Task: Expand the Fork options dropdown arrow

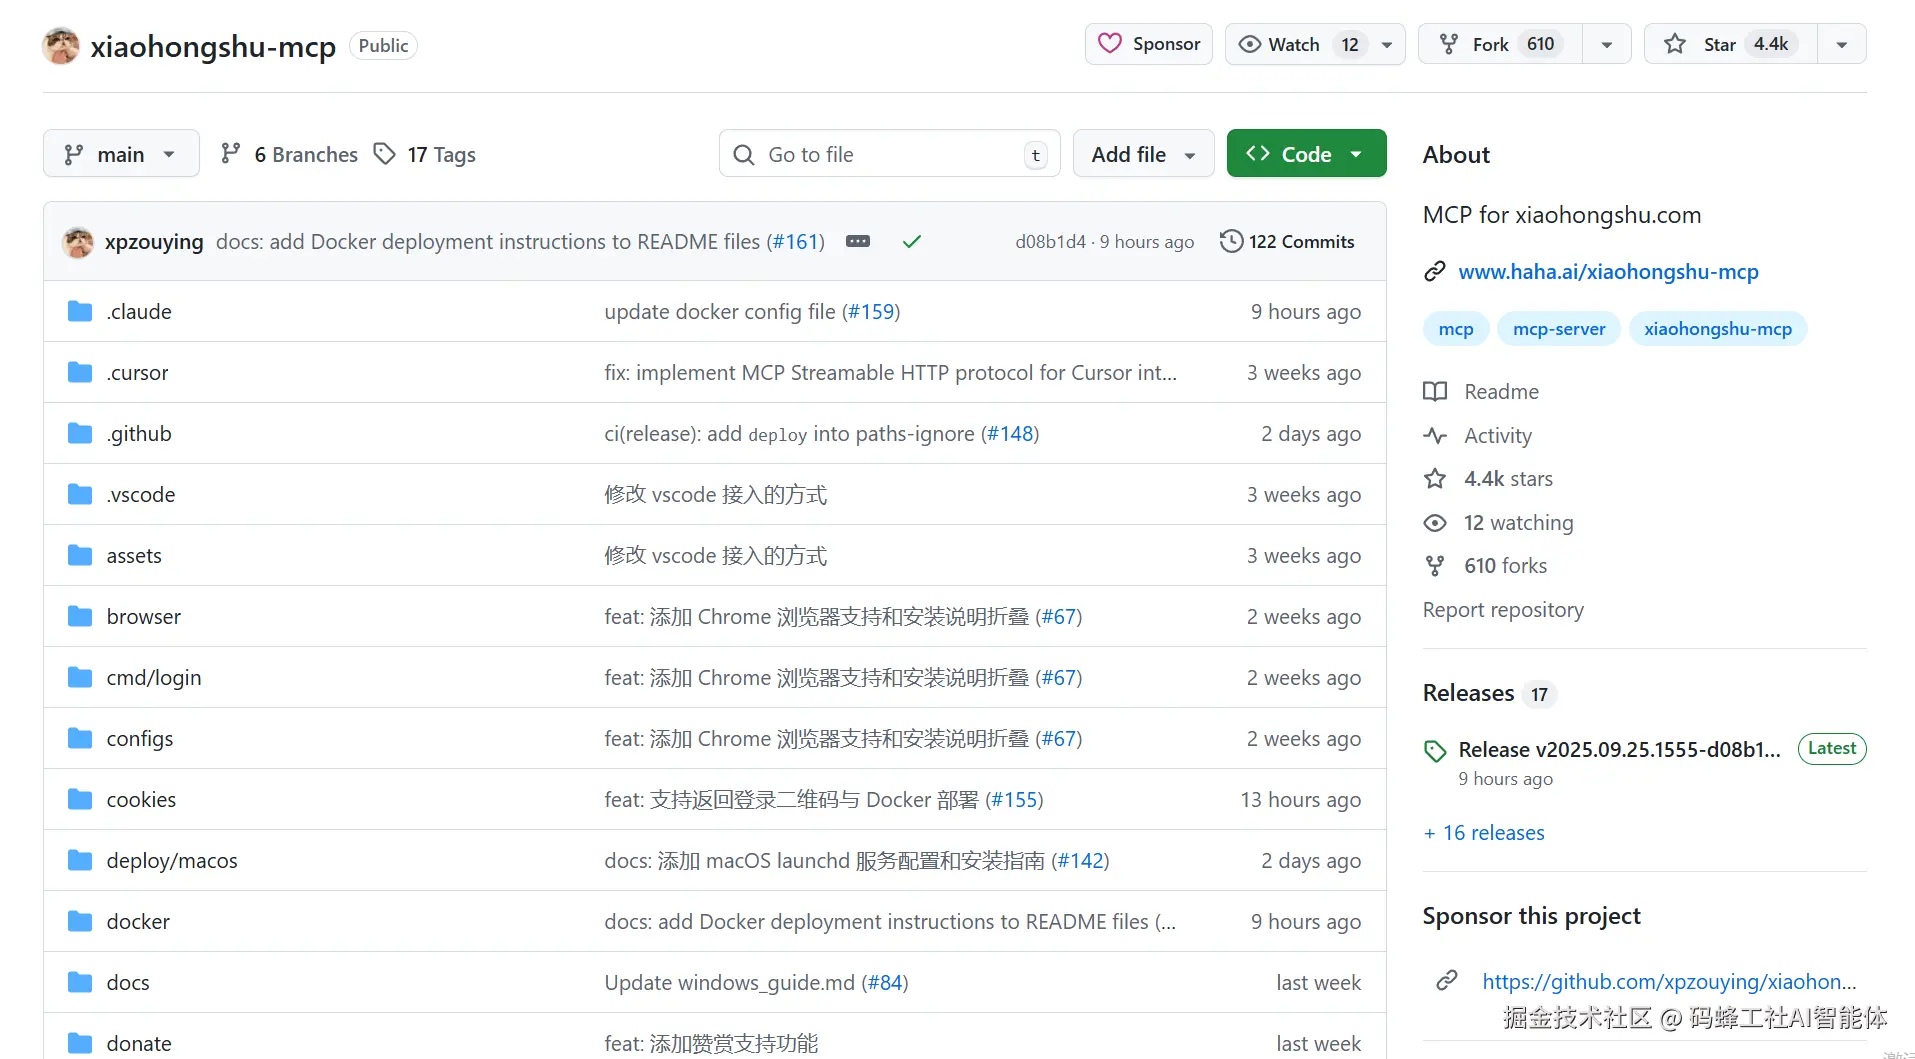Action: point(1607,44)
